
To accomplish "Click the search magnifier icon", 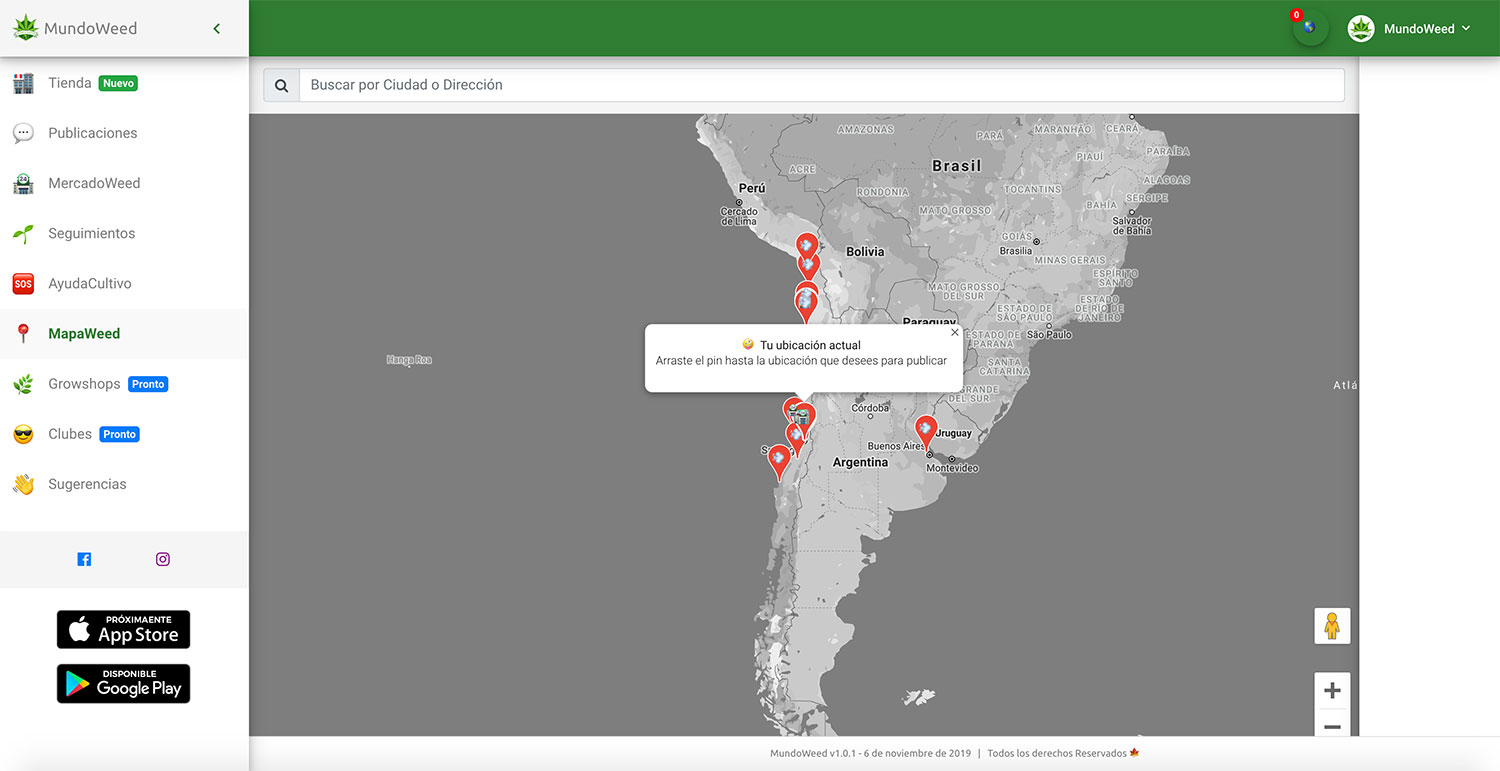I will 281,85.
